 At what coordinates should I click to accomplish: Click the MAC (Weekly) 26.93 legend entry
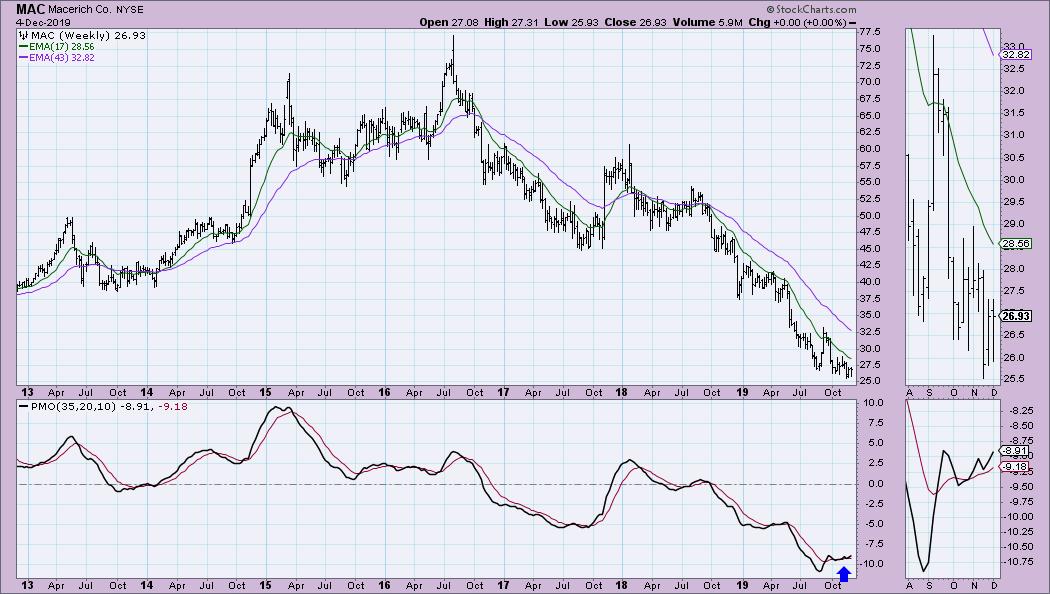point(88,35)
